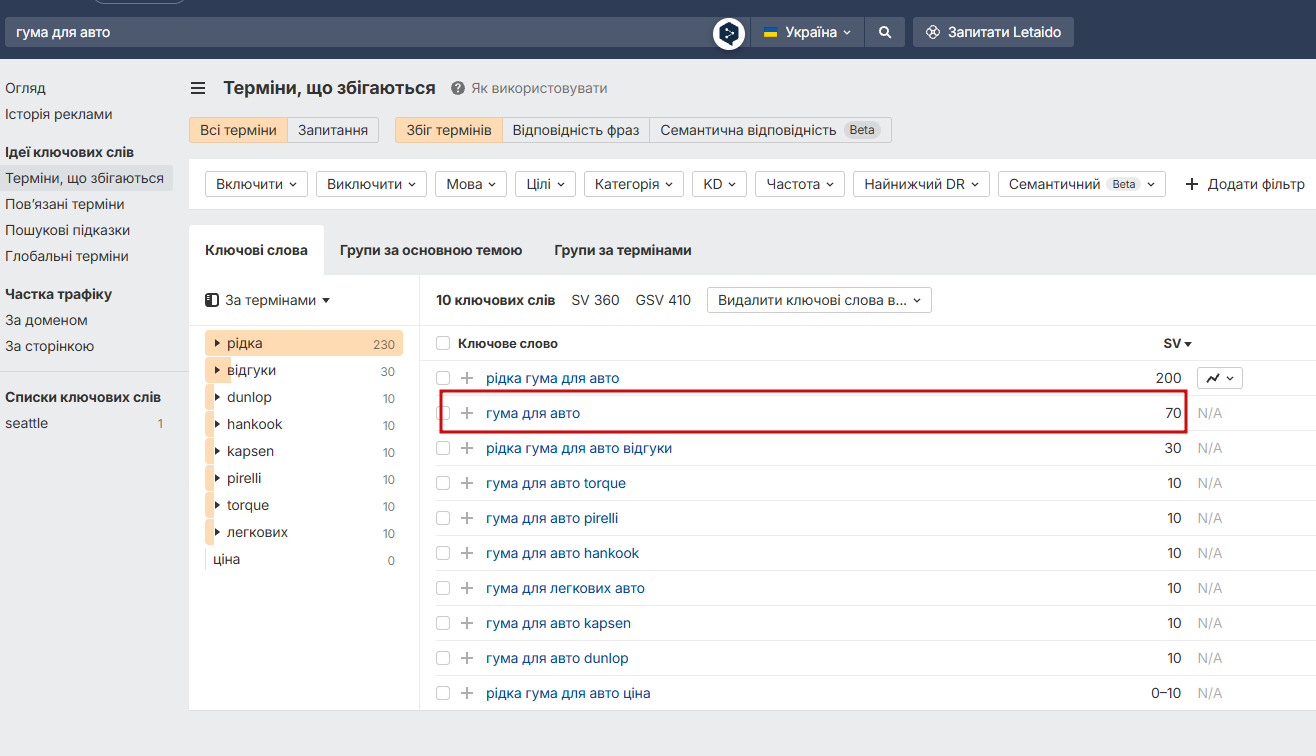Expand the KD filter dropdown
Viewport: 1316px width, 756px height.
(720, 184)
